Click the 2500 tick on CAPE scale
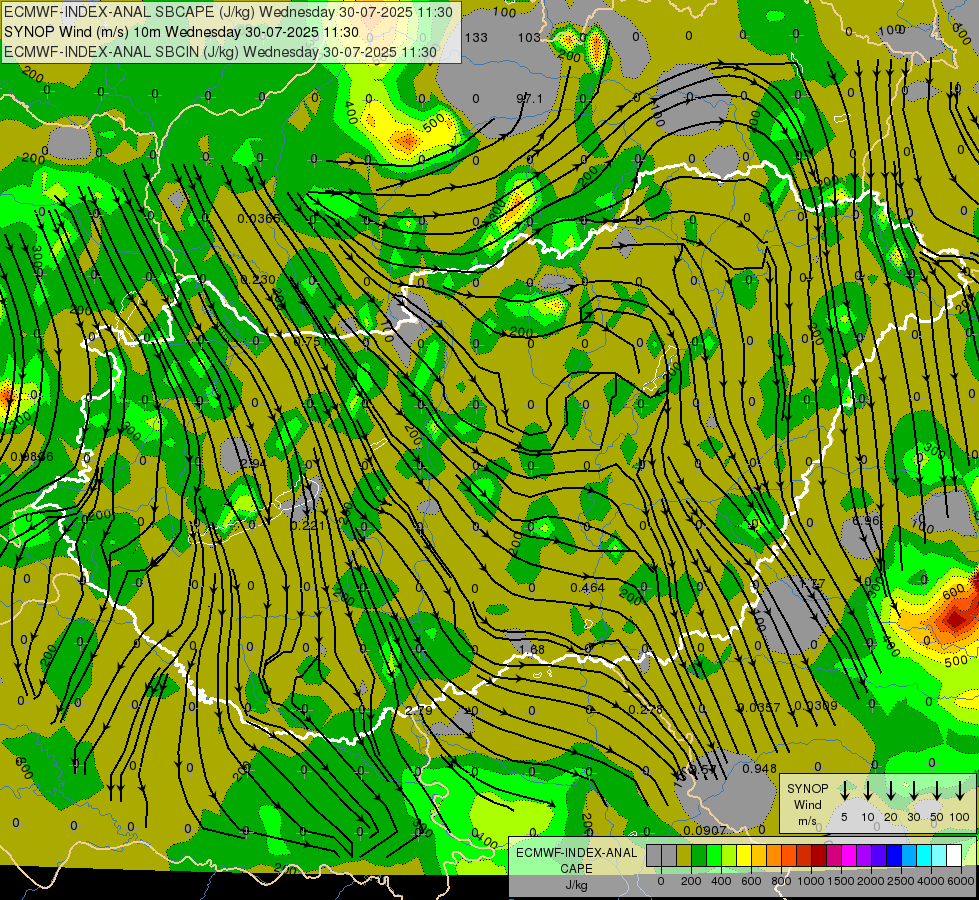The image size is (979, 900). 900,881
